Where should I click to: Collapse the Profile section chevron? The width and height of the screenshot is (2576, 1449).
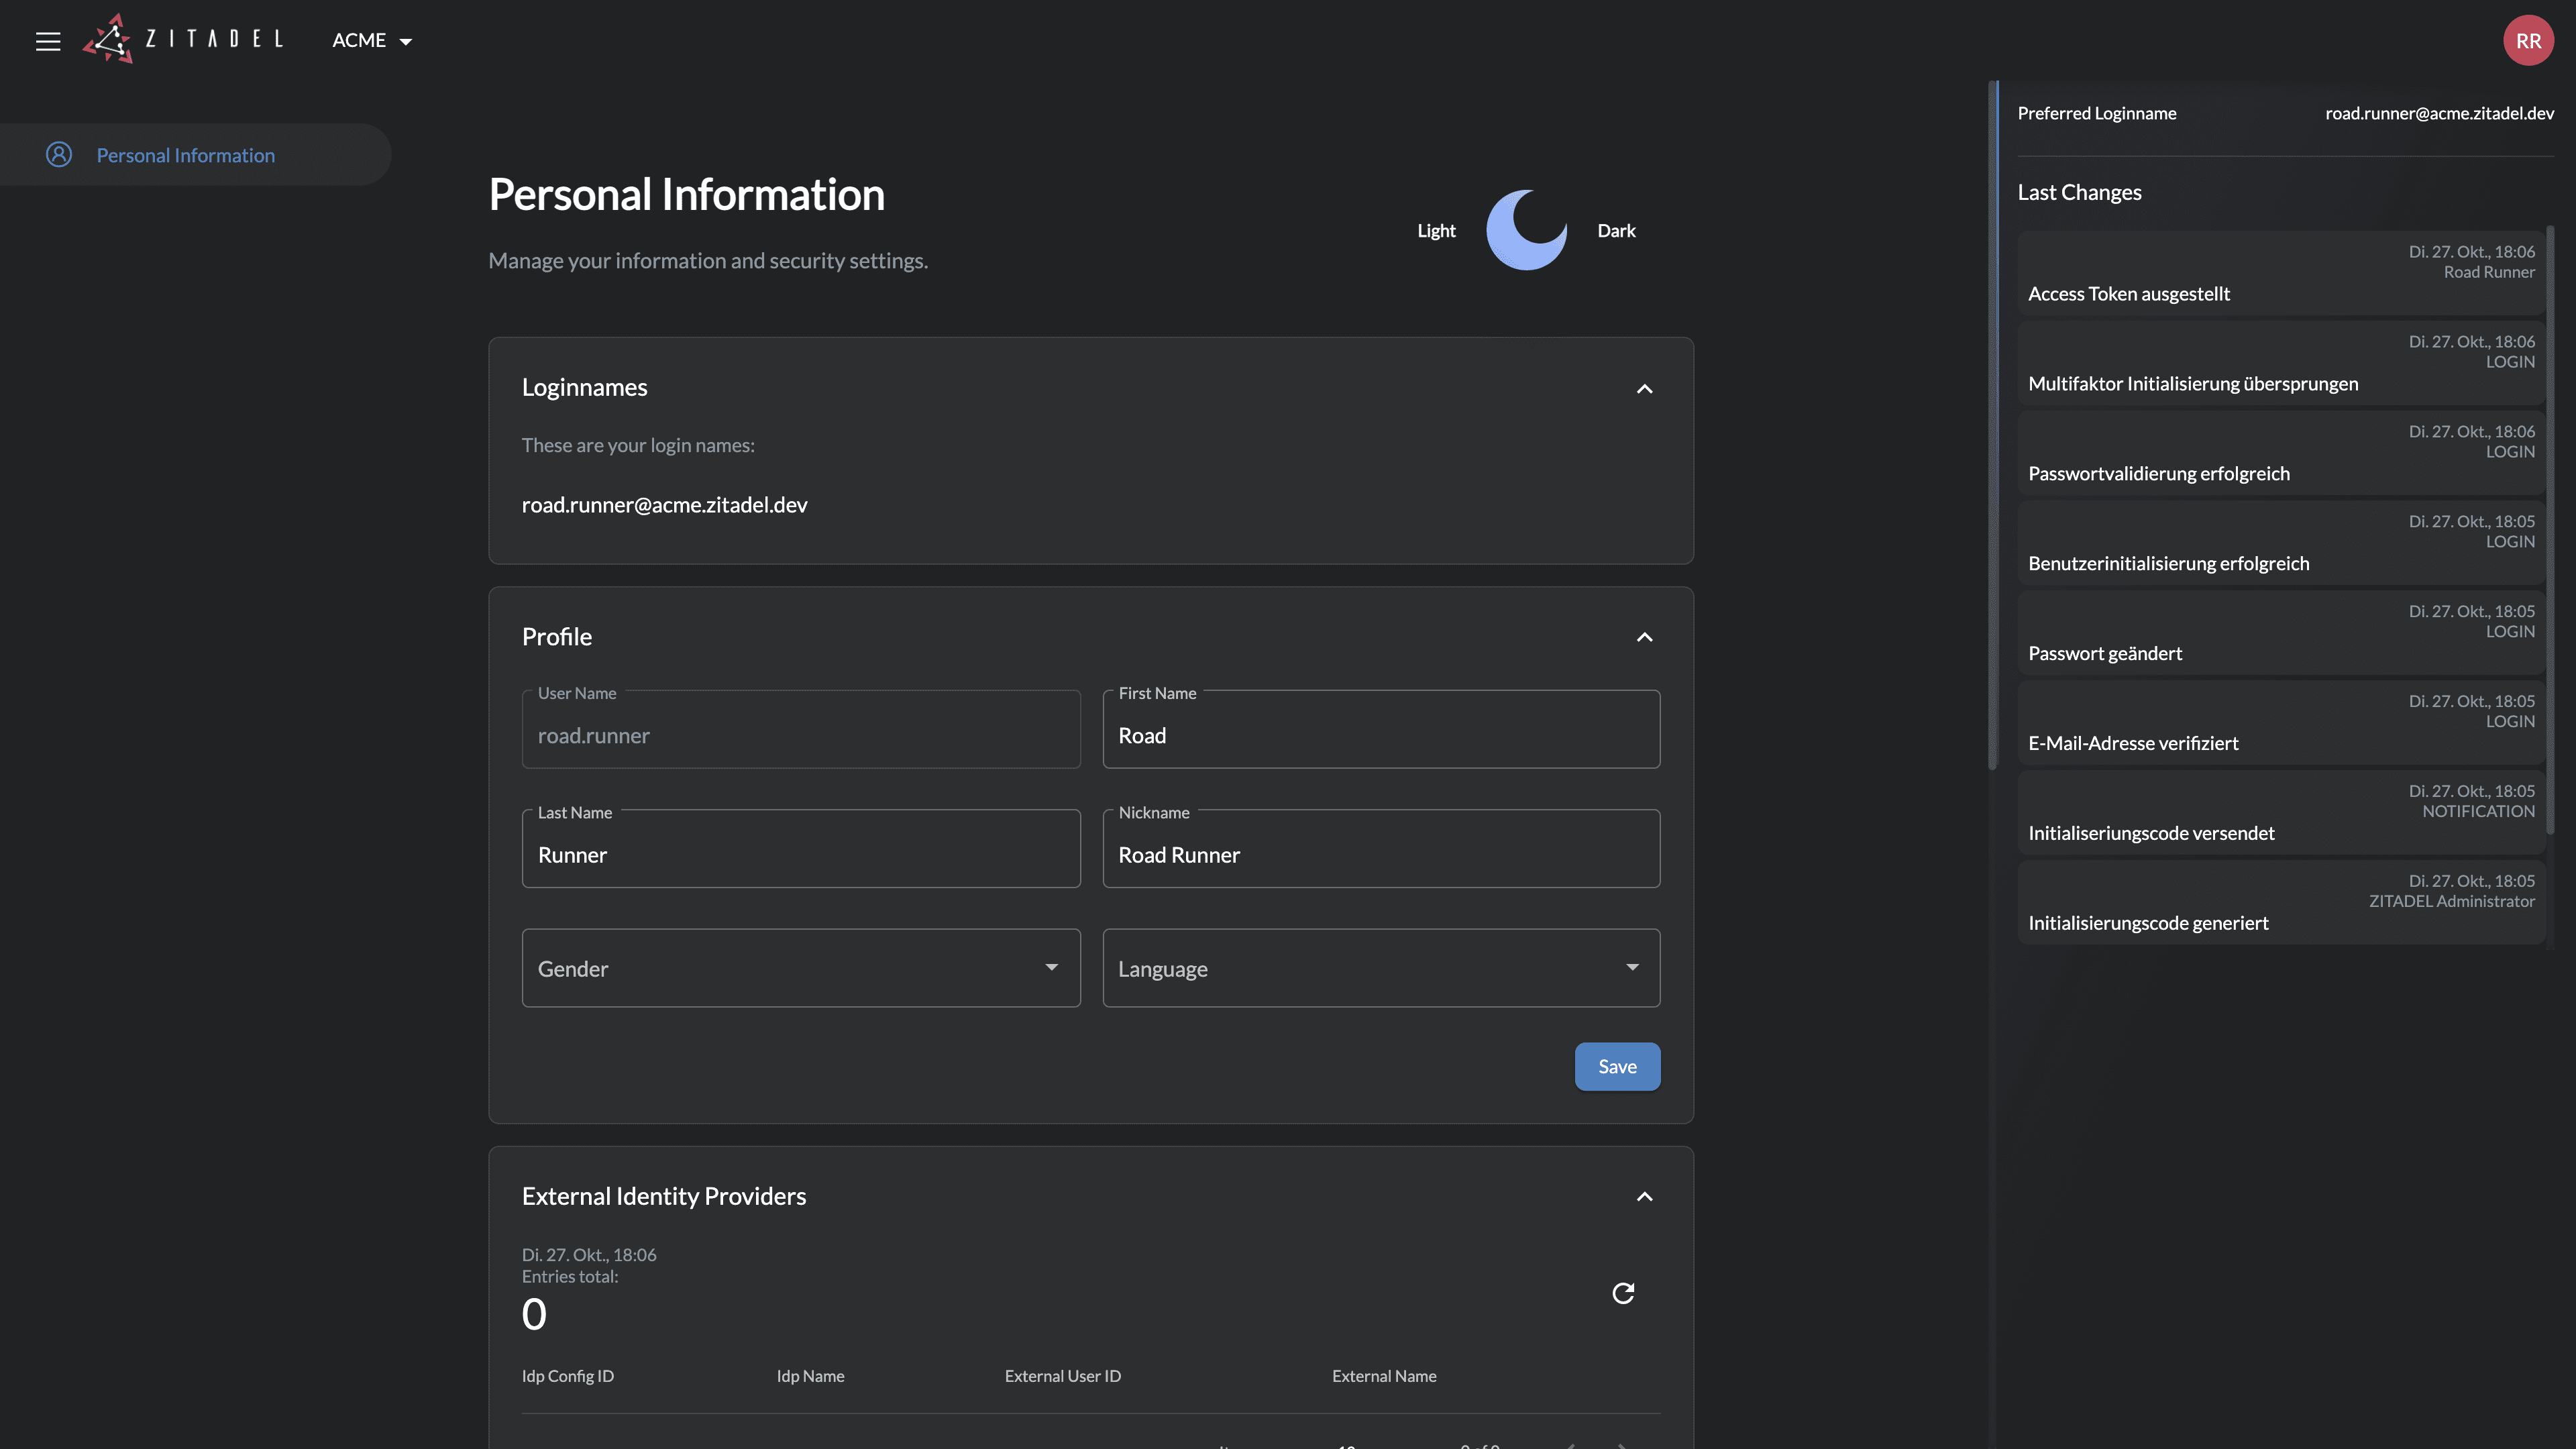coord(1644,637)
